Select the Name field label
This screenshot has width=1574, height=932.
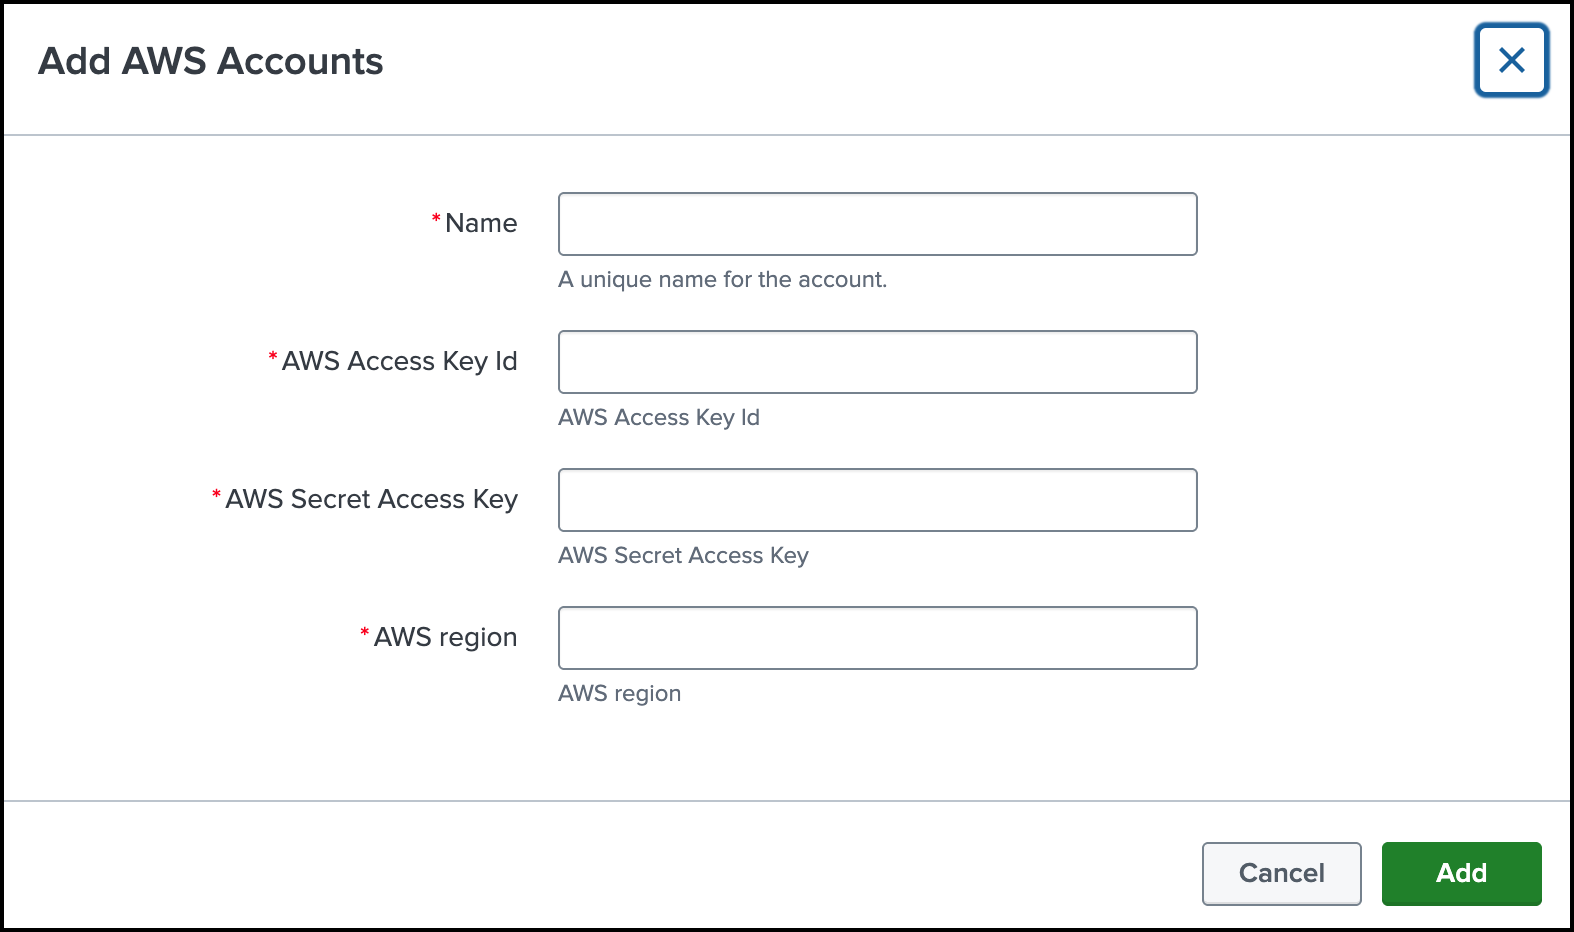(481, 223)
